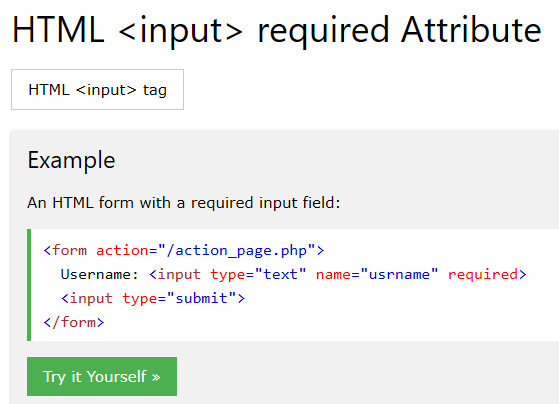
Task: Click the 'Username:' label in the code
Action: coord(99,275)
